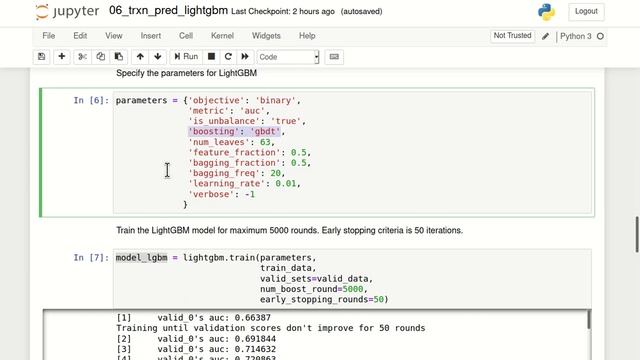Open the Help menu

[x=307, y=36]
